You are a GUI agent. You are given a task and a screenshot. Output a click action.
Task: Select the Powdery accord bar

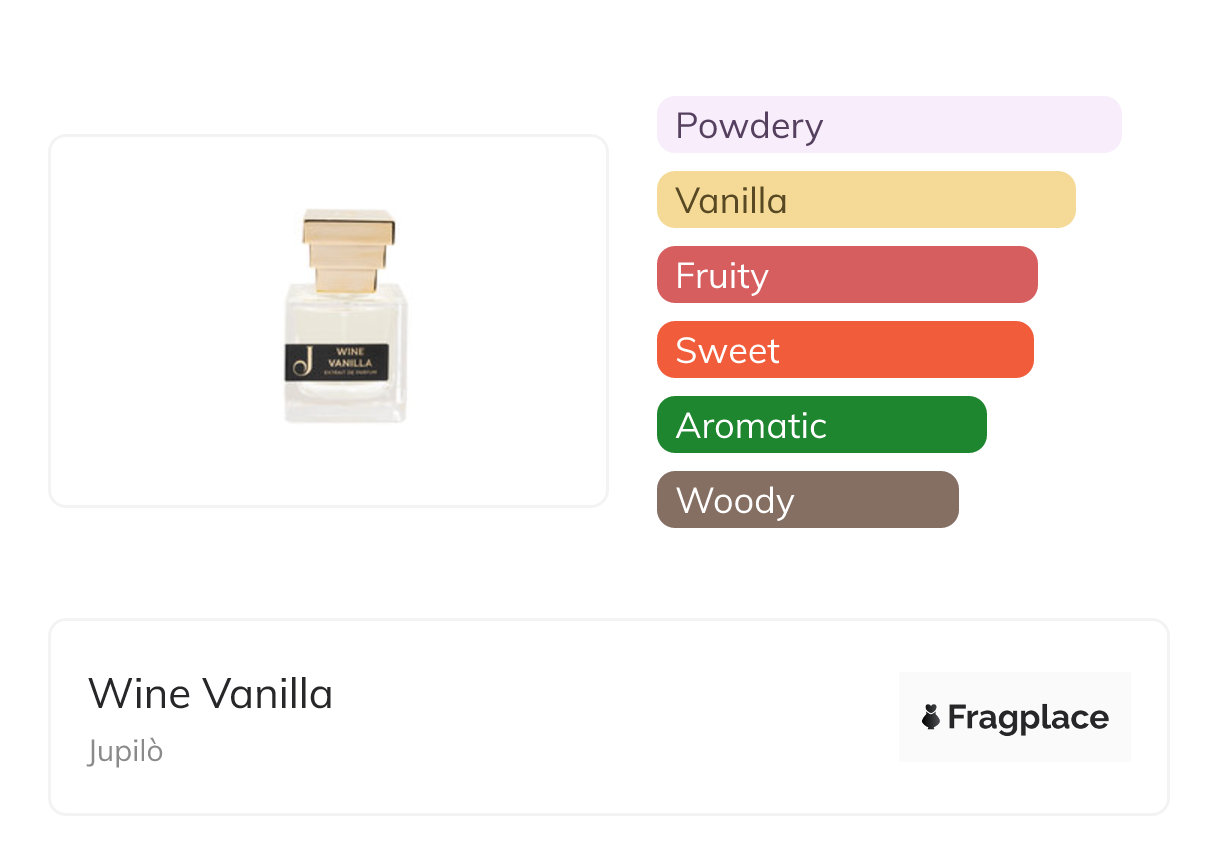click(888, 125)
